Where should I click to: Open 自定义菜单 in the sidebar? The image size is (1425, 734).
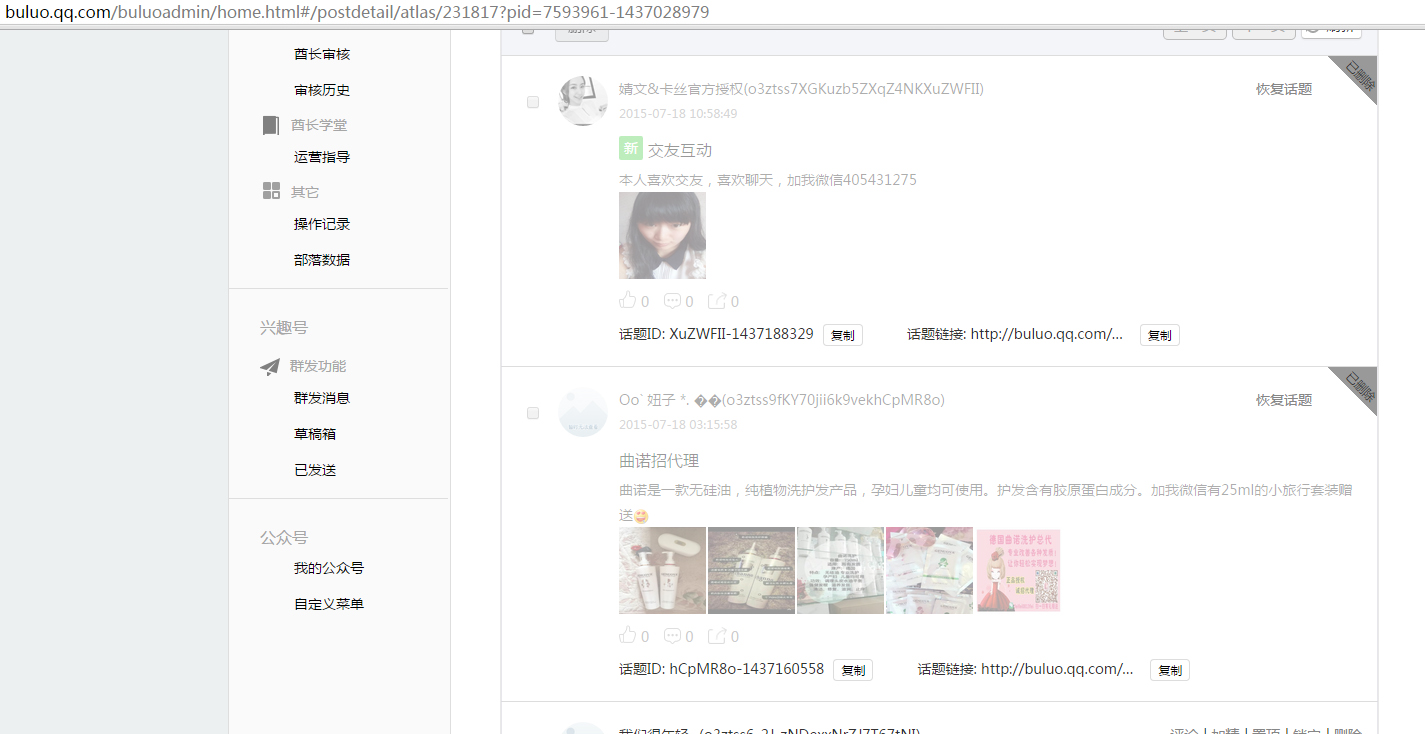tap(329, 604)
